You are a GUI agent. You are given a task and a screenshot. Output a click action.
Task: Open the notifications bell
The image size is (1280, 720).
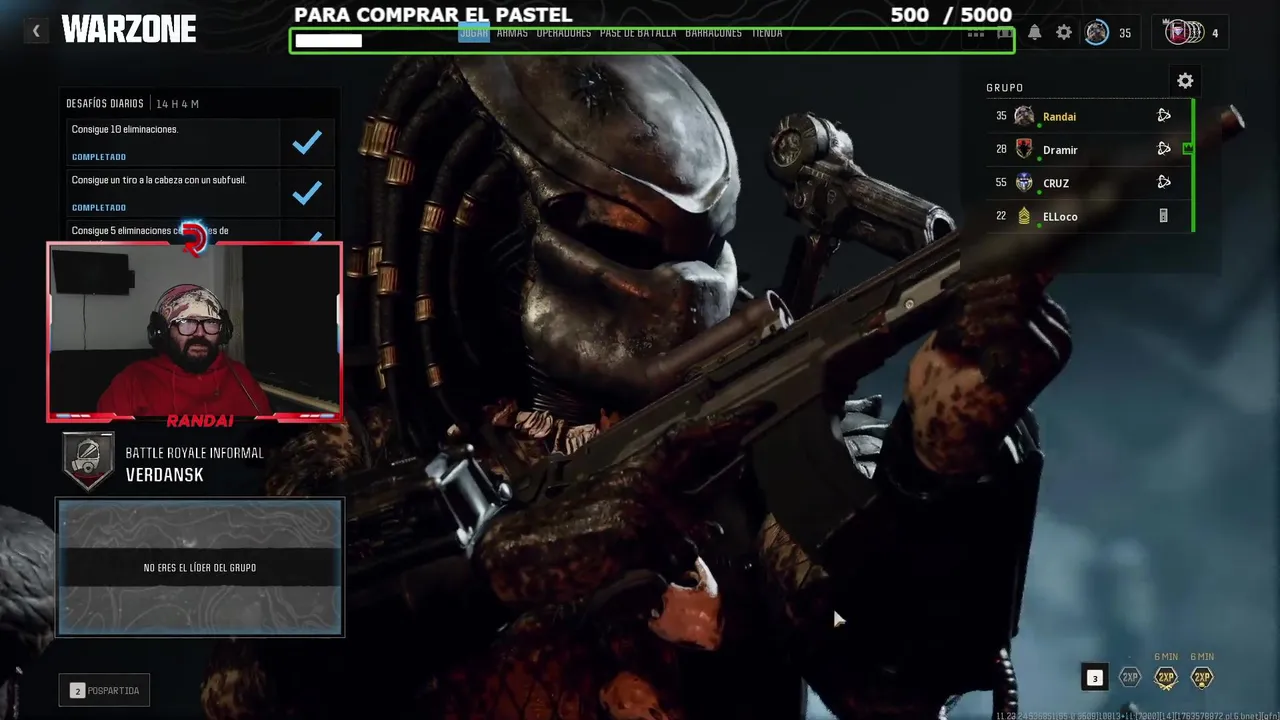click(1035, 33)
